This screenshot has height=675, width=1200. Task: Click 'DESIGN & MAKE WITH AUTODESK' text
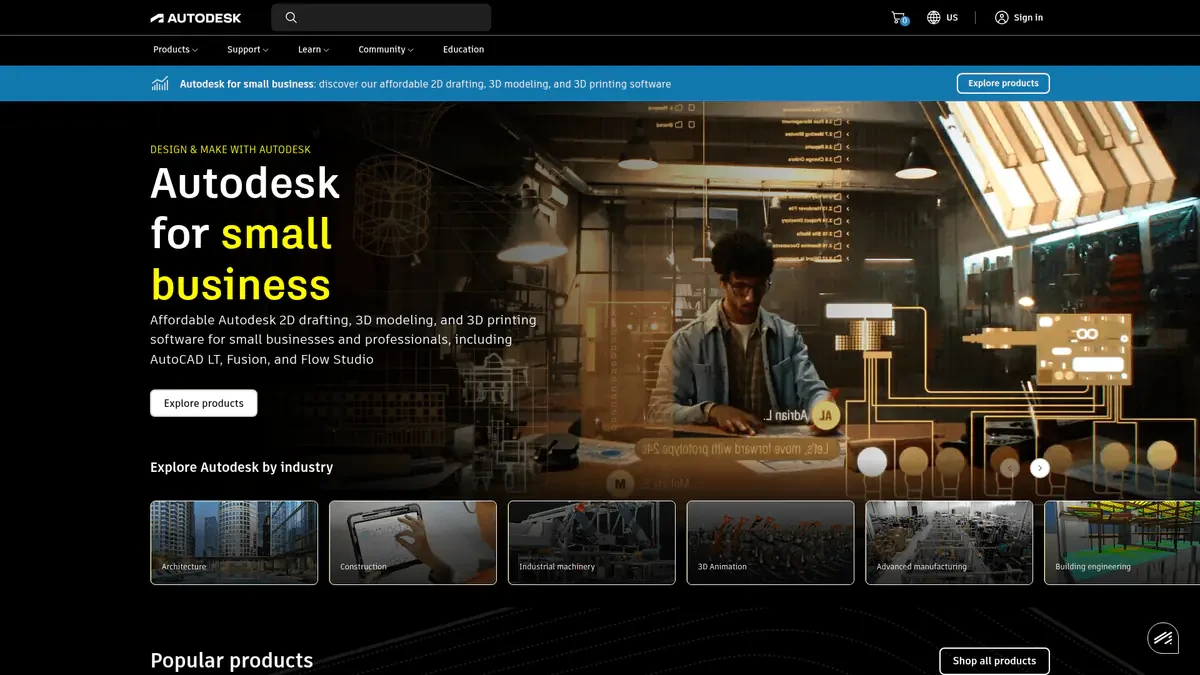coord(230,149)
